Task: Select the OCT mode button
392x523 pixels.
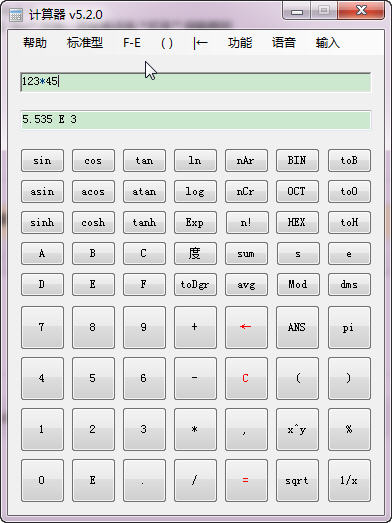Action: 298,191
